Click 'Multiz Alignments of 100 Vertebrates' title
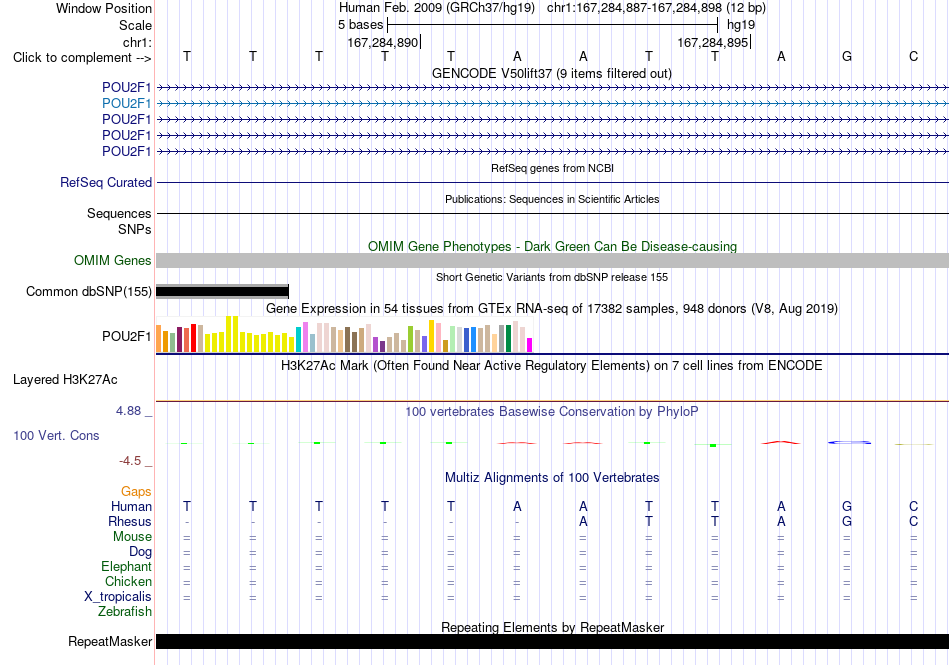The image size is (950, 665). 552,478
